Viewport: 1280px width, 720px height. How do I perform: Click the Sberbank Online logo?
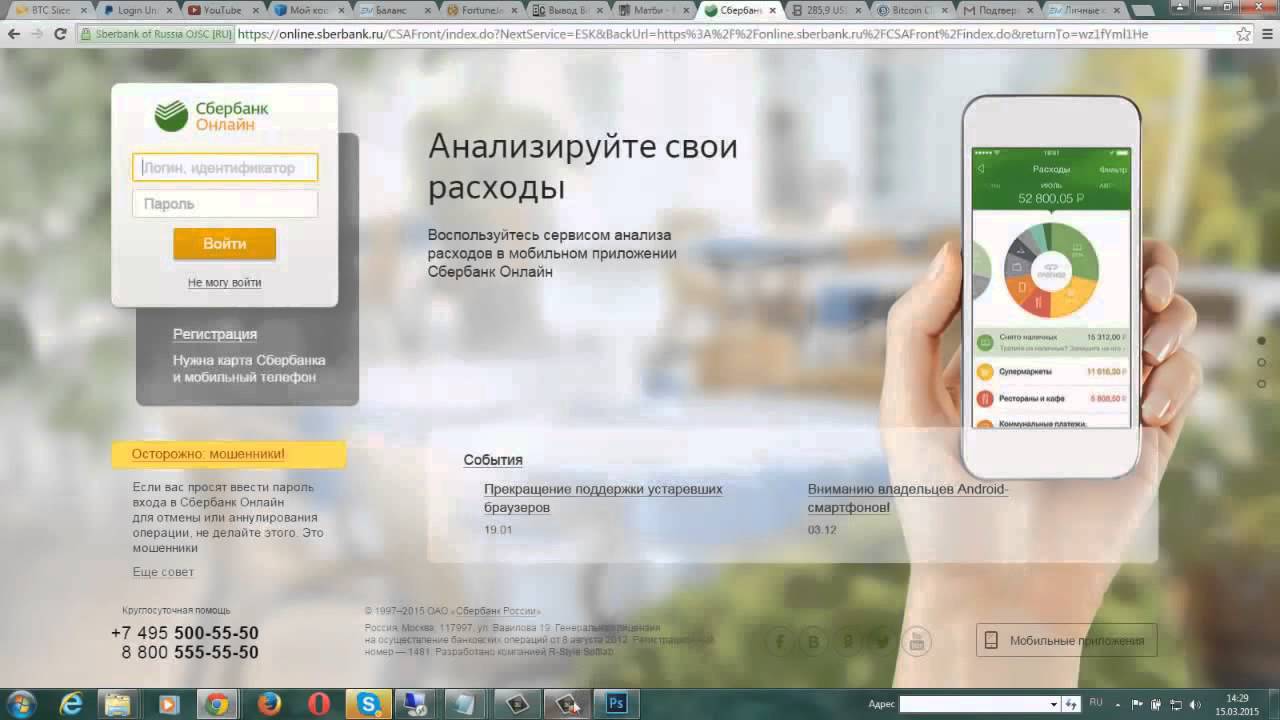[211, 116]
